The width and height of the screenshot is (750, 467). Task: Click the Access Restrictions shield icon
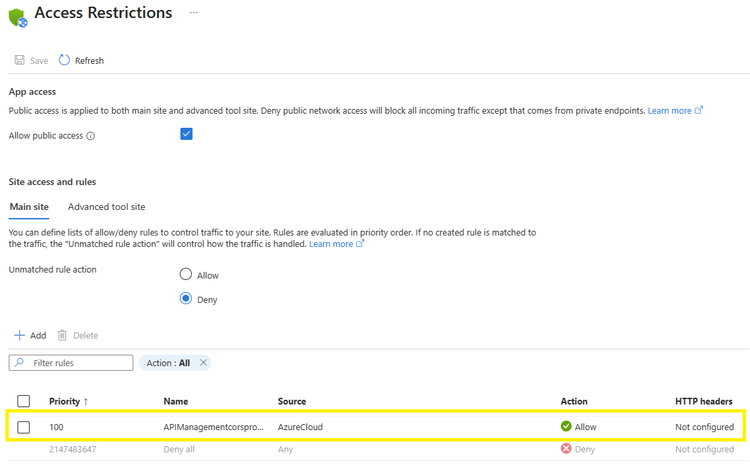(17, 16)
